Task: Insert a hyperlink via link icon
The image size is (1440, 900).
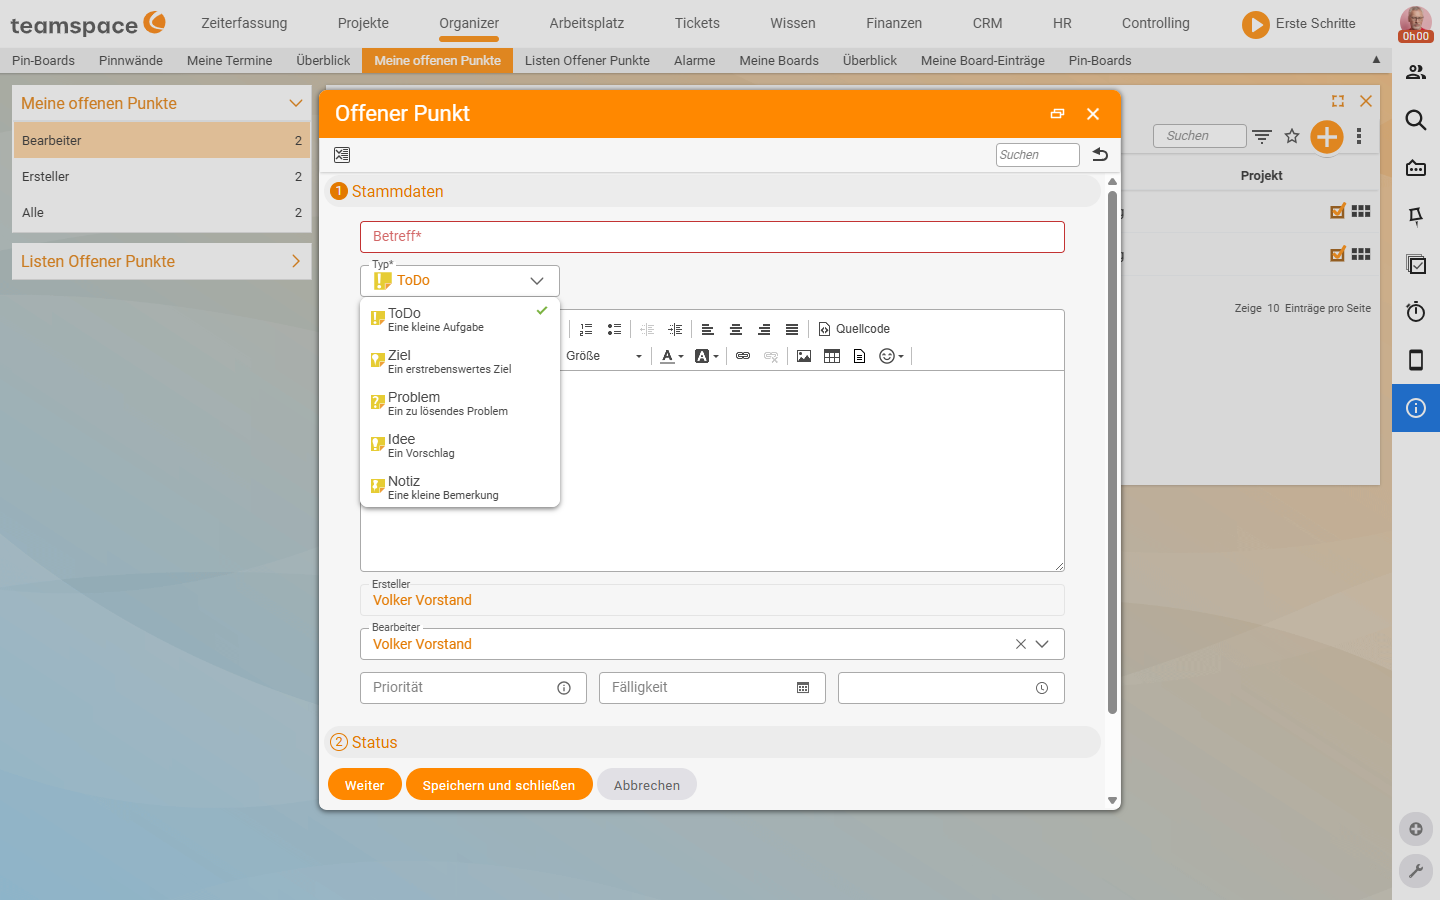Action: point(742,356)
